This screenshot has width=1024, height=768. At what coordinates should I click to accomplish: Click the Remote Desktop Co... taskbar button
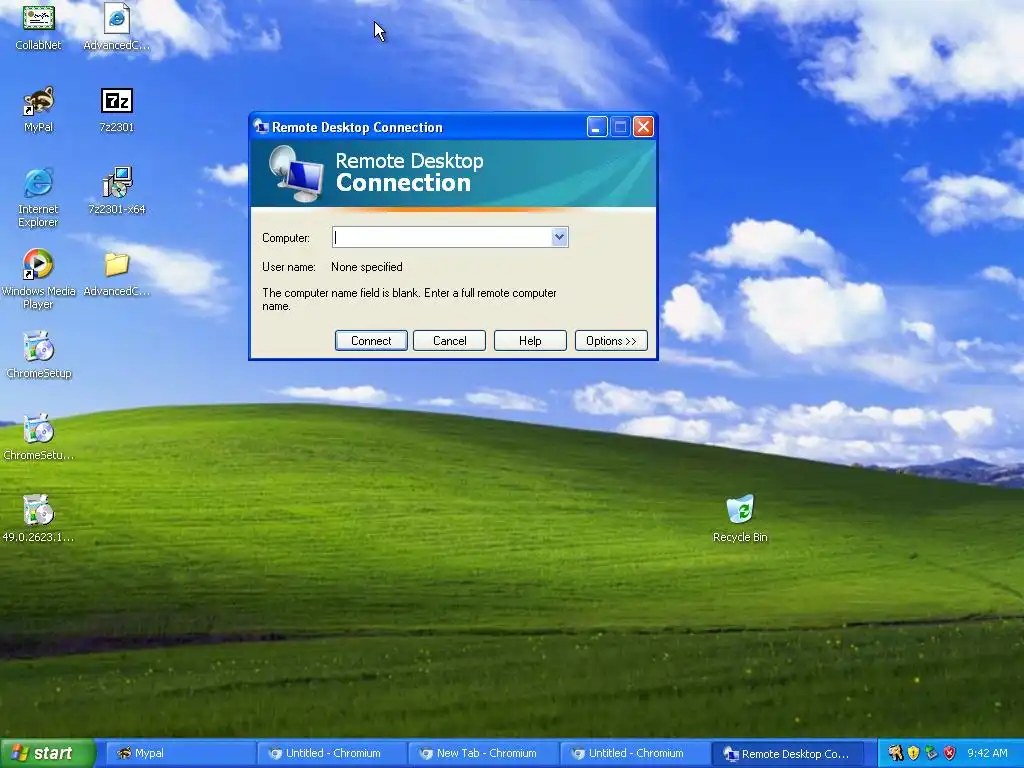[787, 753]
